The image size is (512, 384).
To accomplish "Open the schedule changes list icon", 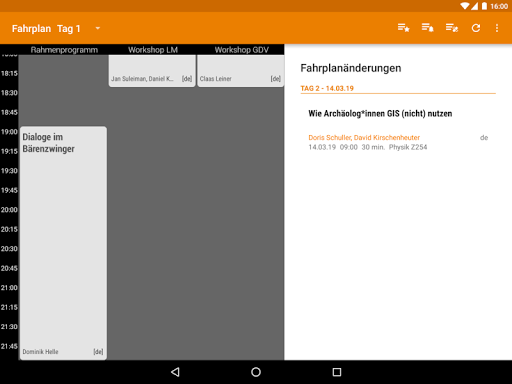I will (452, 28).
